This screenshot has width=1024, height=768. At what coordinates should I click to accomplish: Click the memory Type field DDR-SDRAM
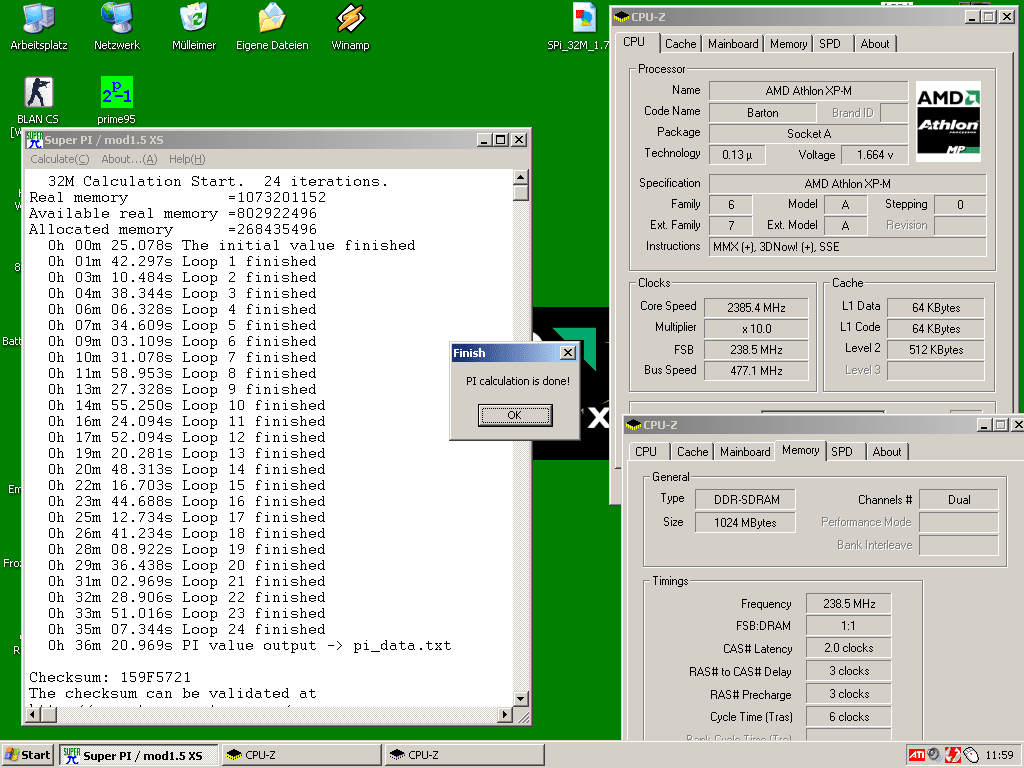coord(746,500)
